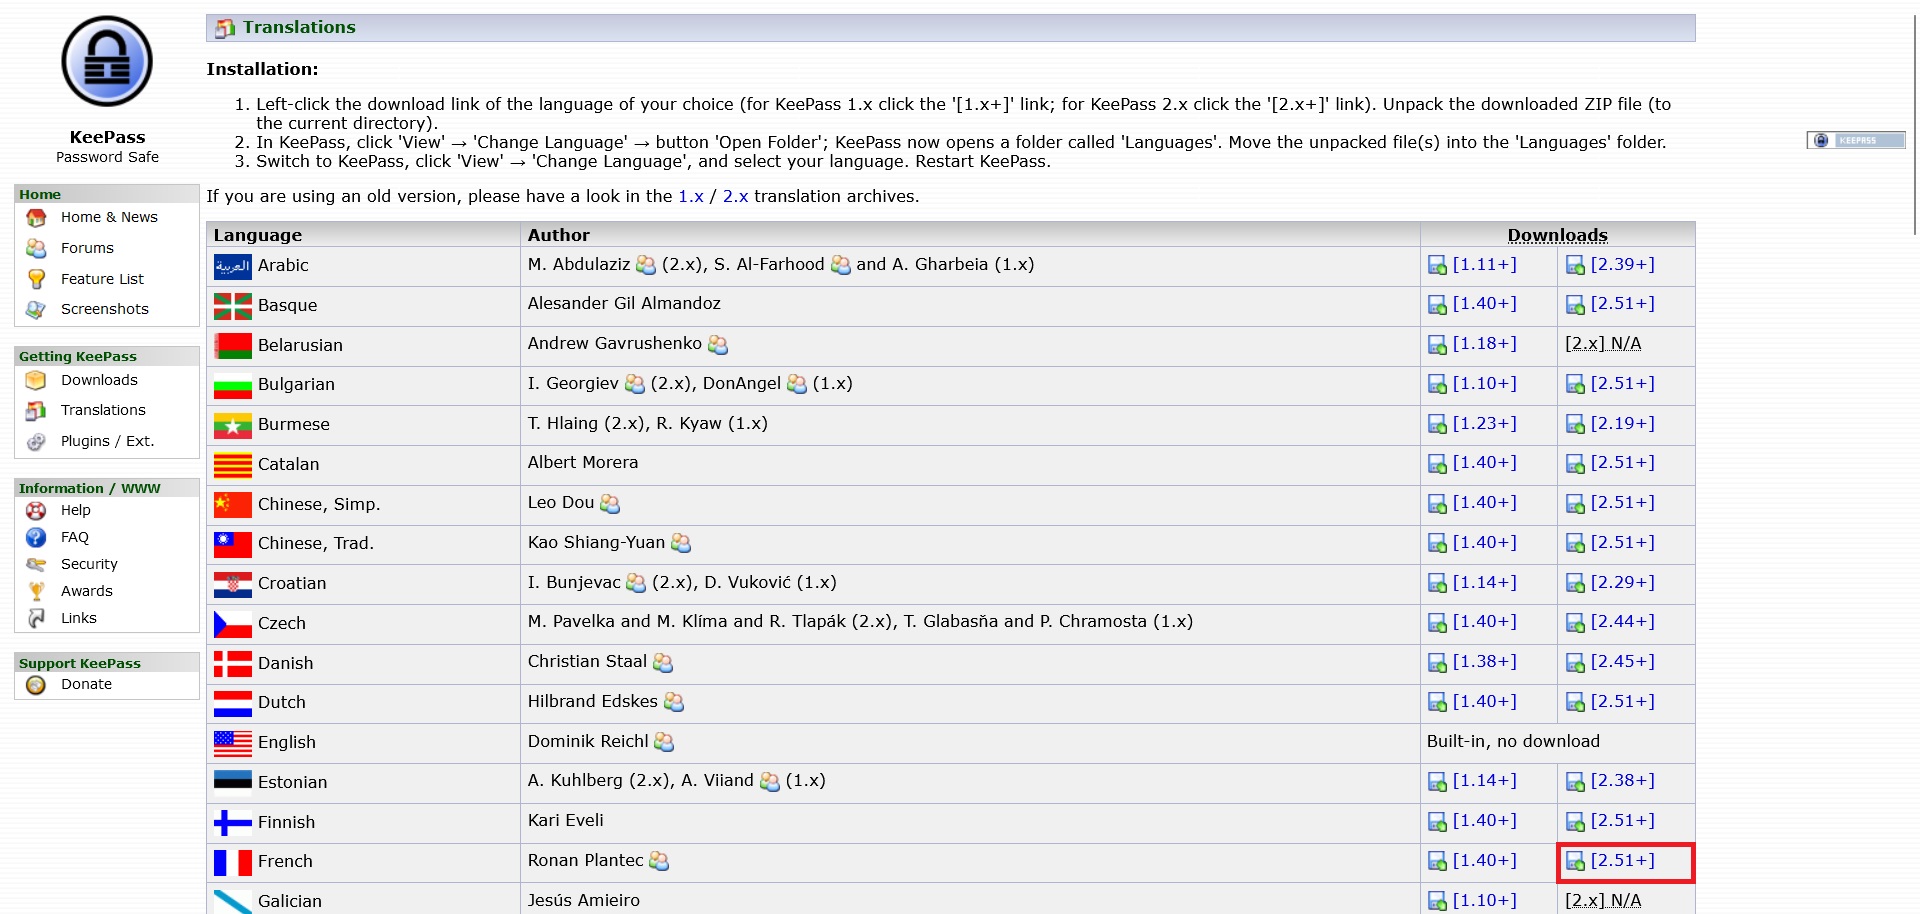1920x914 pixels.
Task: Open the 2.x translation archive link
Action: pyautogui.click(x=735, y=196)
